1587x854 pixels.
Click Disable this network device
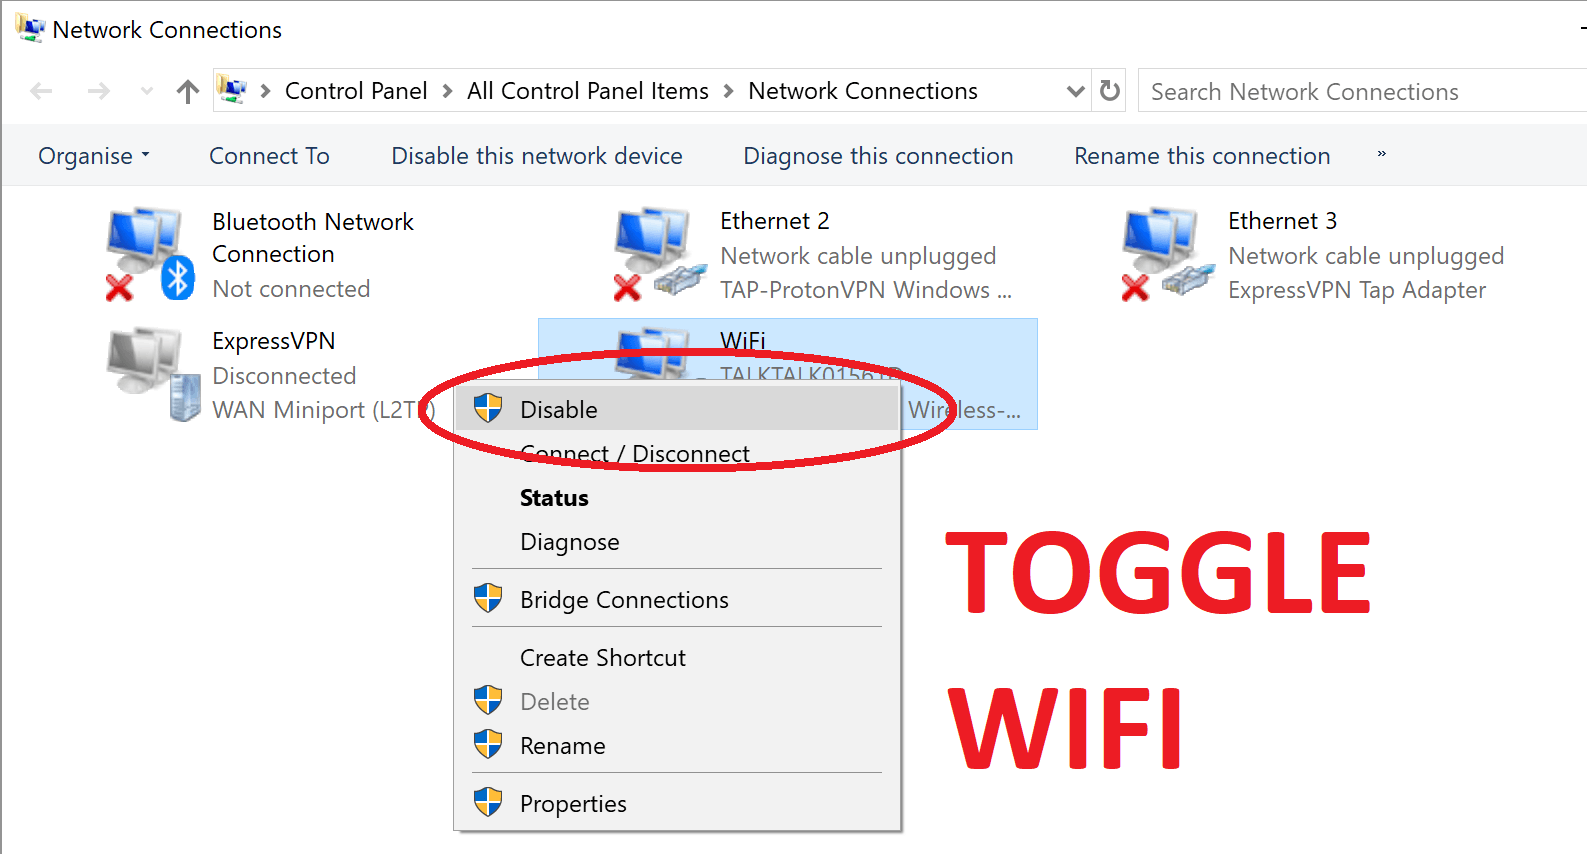point(537,156)
